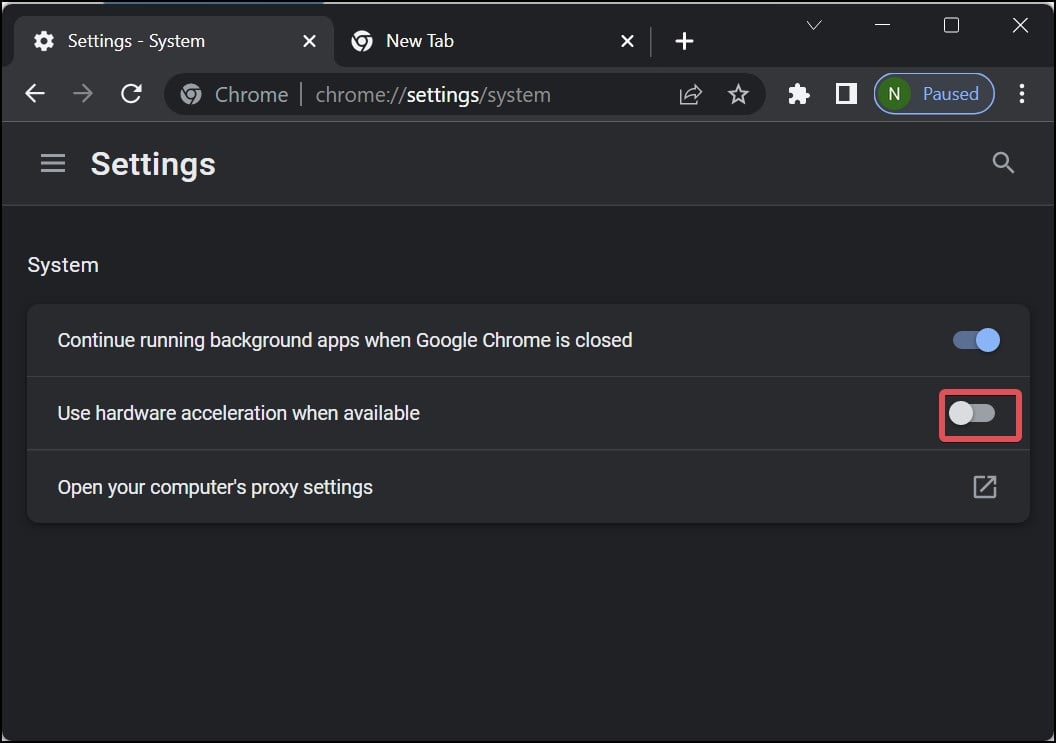The height and width of the screenshot is (743, 1056).
Task: Open a new tab with plus button
Action: coord(684,41)
